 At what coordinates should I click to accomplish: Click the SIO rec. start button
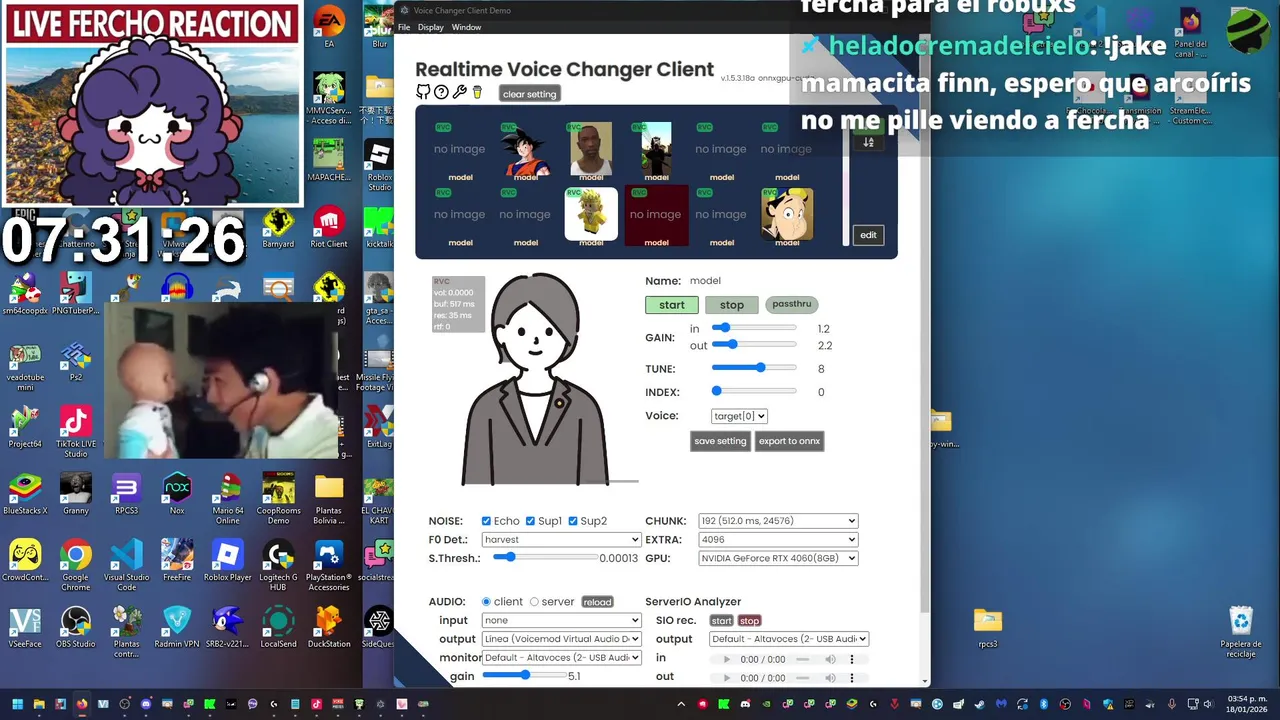721,621
